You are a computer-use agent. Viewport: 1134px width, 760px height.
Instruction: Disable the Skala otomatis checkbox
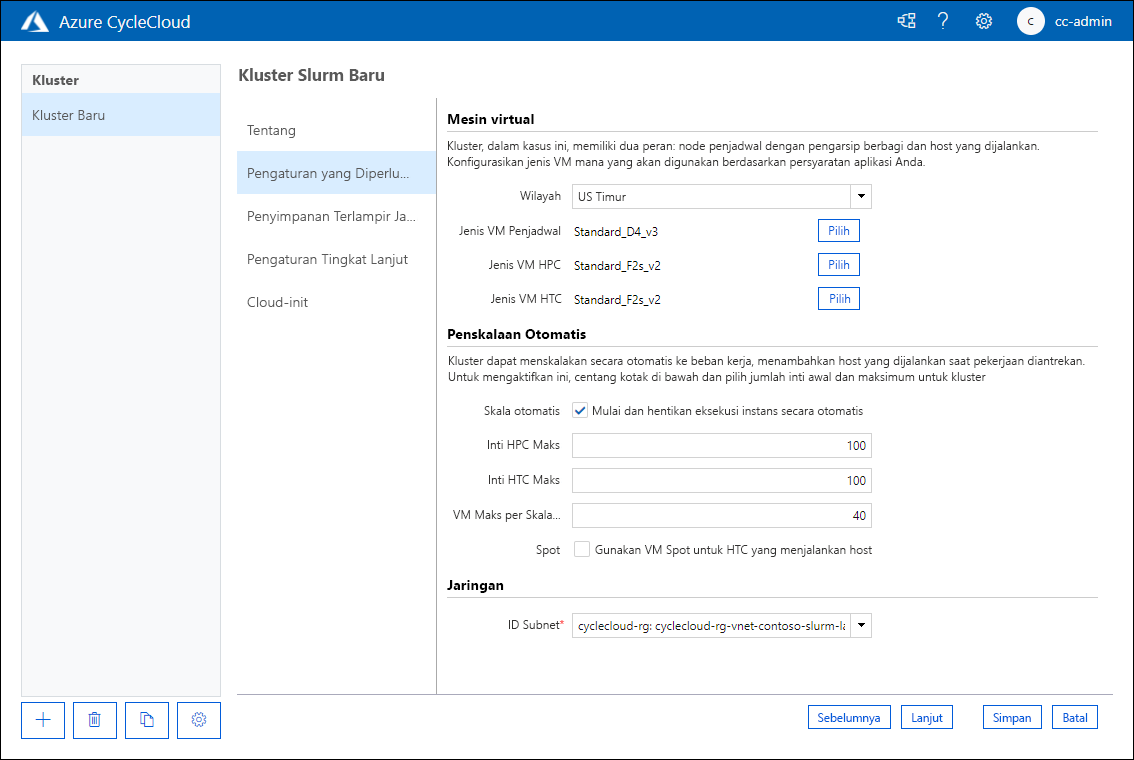580,409
